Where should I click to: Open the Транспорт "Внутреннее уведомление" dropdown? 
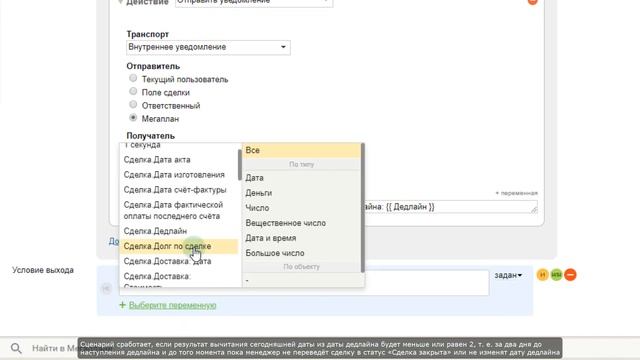[208, 47]
